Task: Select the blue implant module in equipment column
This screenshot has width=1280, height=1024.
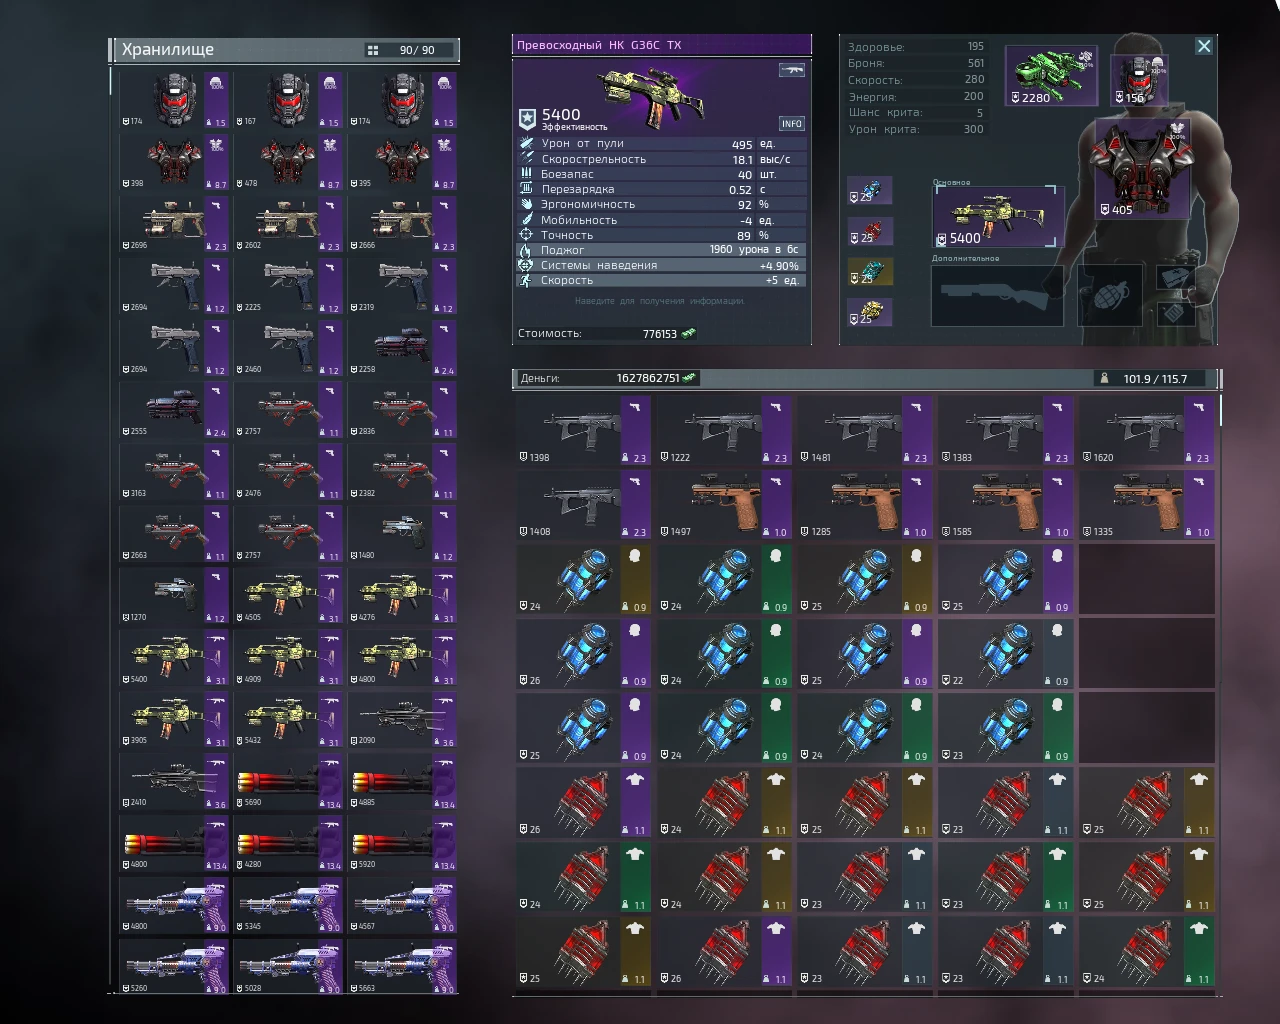Action: pyautogui.click(x=869, y=191)
